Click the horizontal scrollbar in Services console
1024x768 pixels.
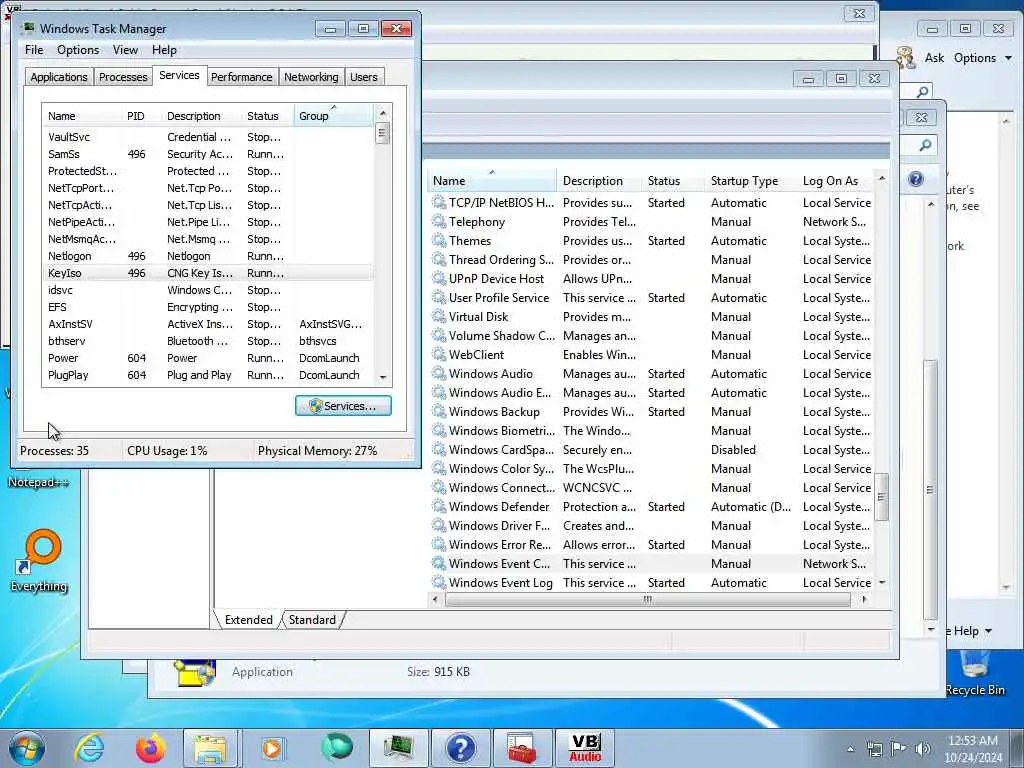[x=647, y=599]
